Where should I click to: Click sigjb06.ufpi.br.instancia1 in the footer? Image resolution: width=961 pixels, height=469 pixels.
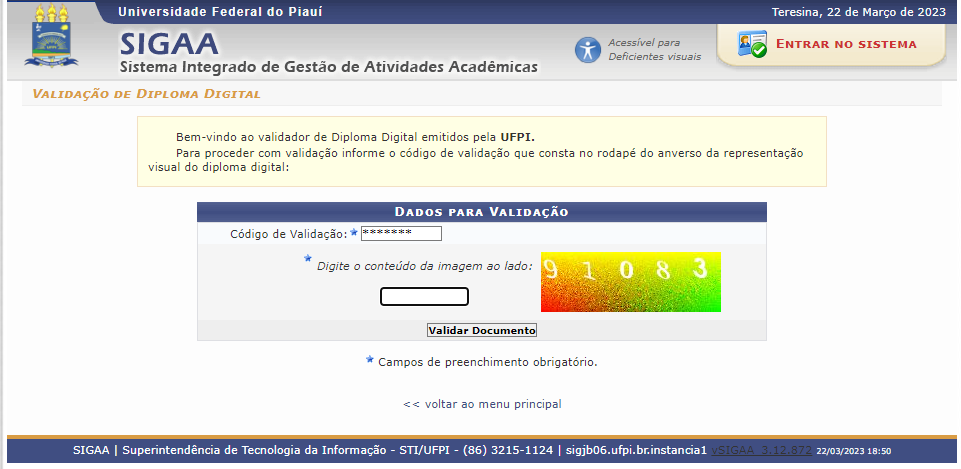tap(636, 451)
